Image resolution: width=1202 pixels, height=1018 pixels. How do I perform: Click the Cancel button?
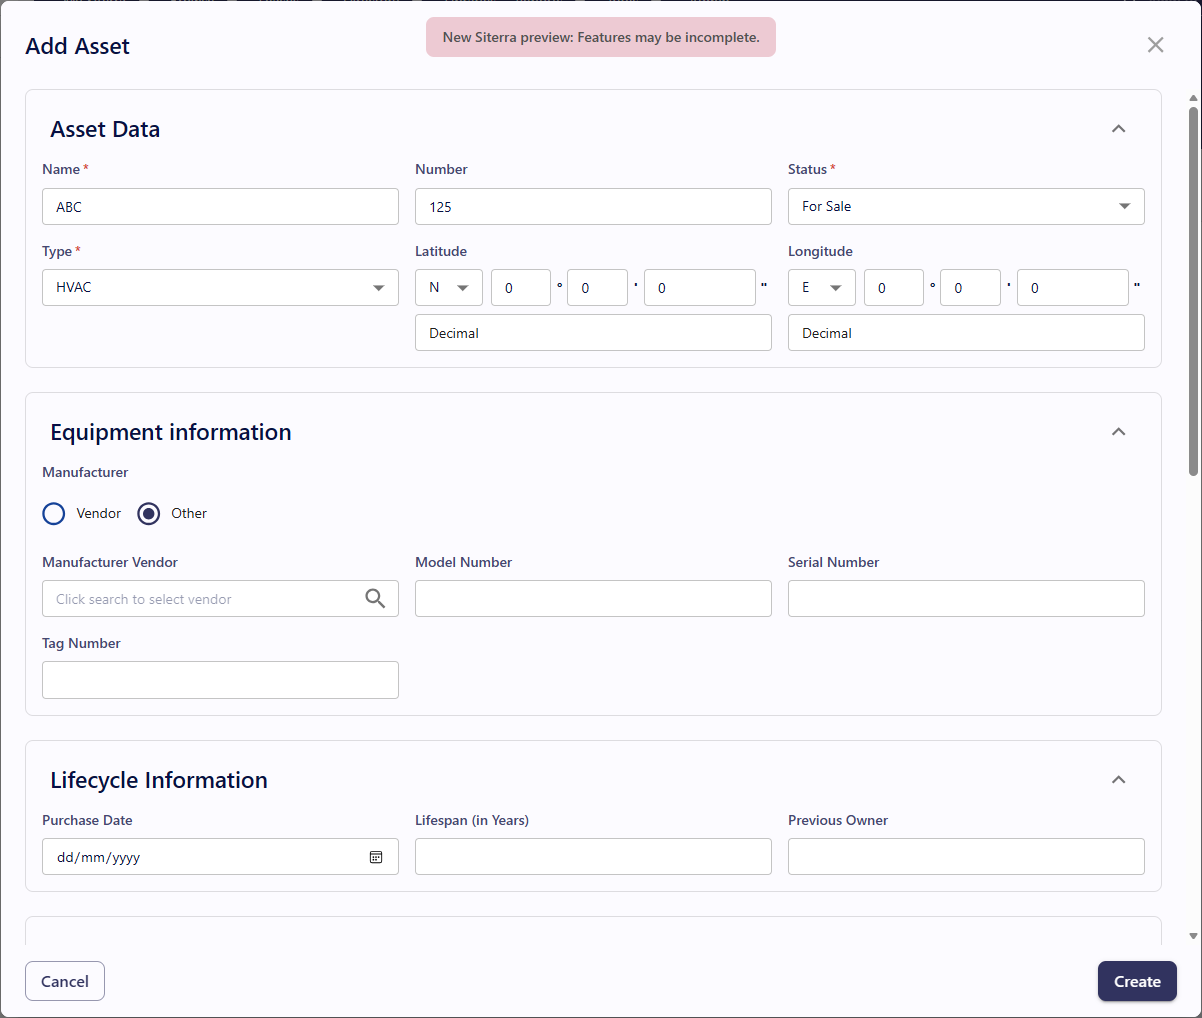coord(65,981)
